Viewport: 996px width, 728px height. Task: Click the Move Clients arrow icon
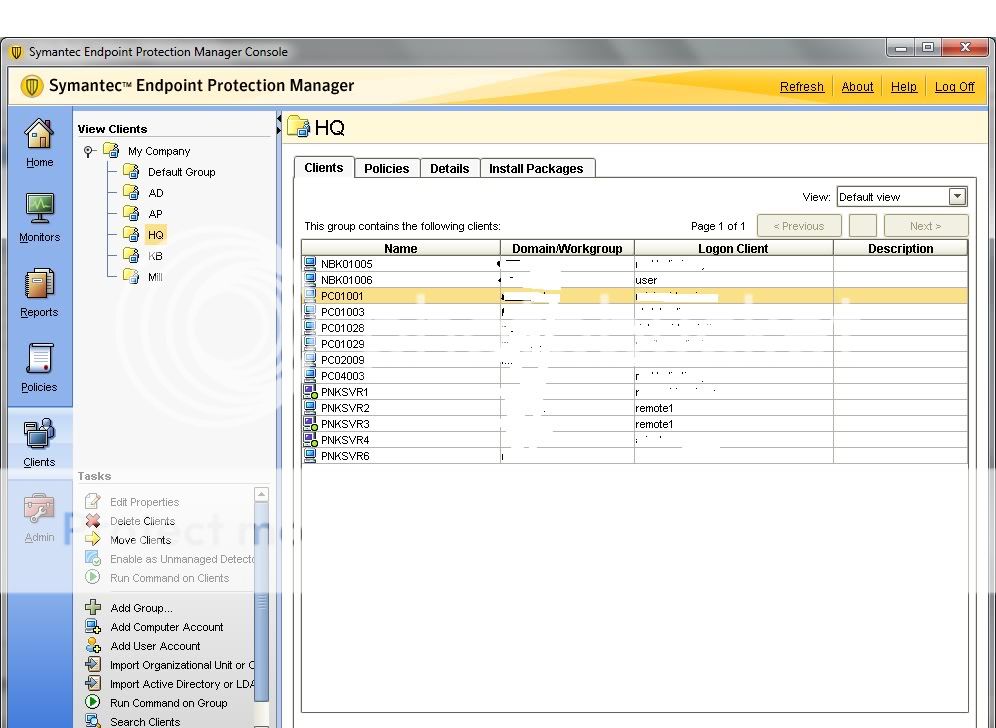click(93, 539)
